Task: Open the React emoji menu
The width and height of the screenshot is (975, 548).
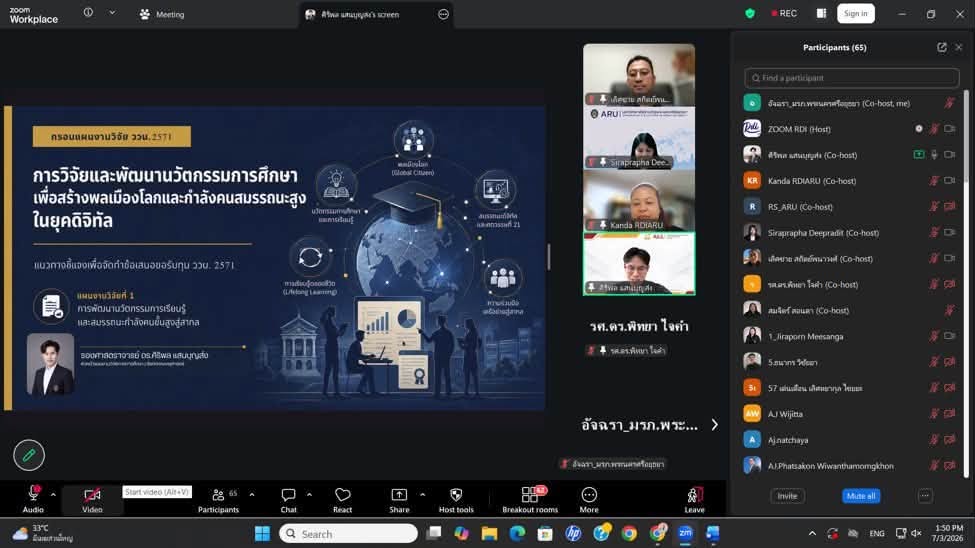Action: click(343, 499)
